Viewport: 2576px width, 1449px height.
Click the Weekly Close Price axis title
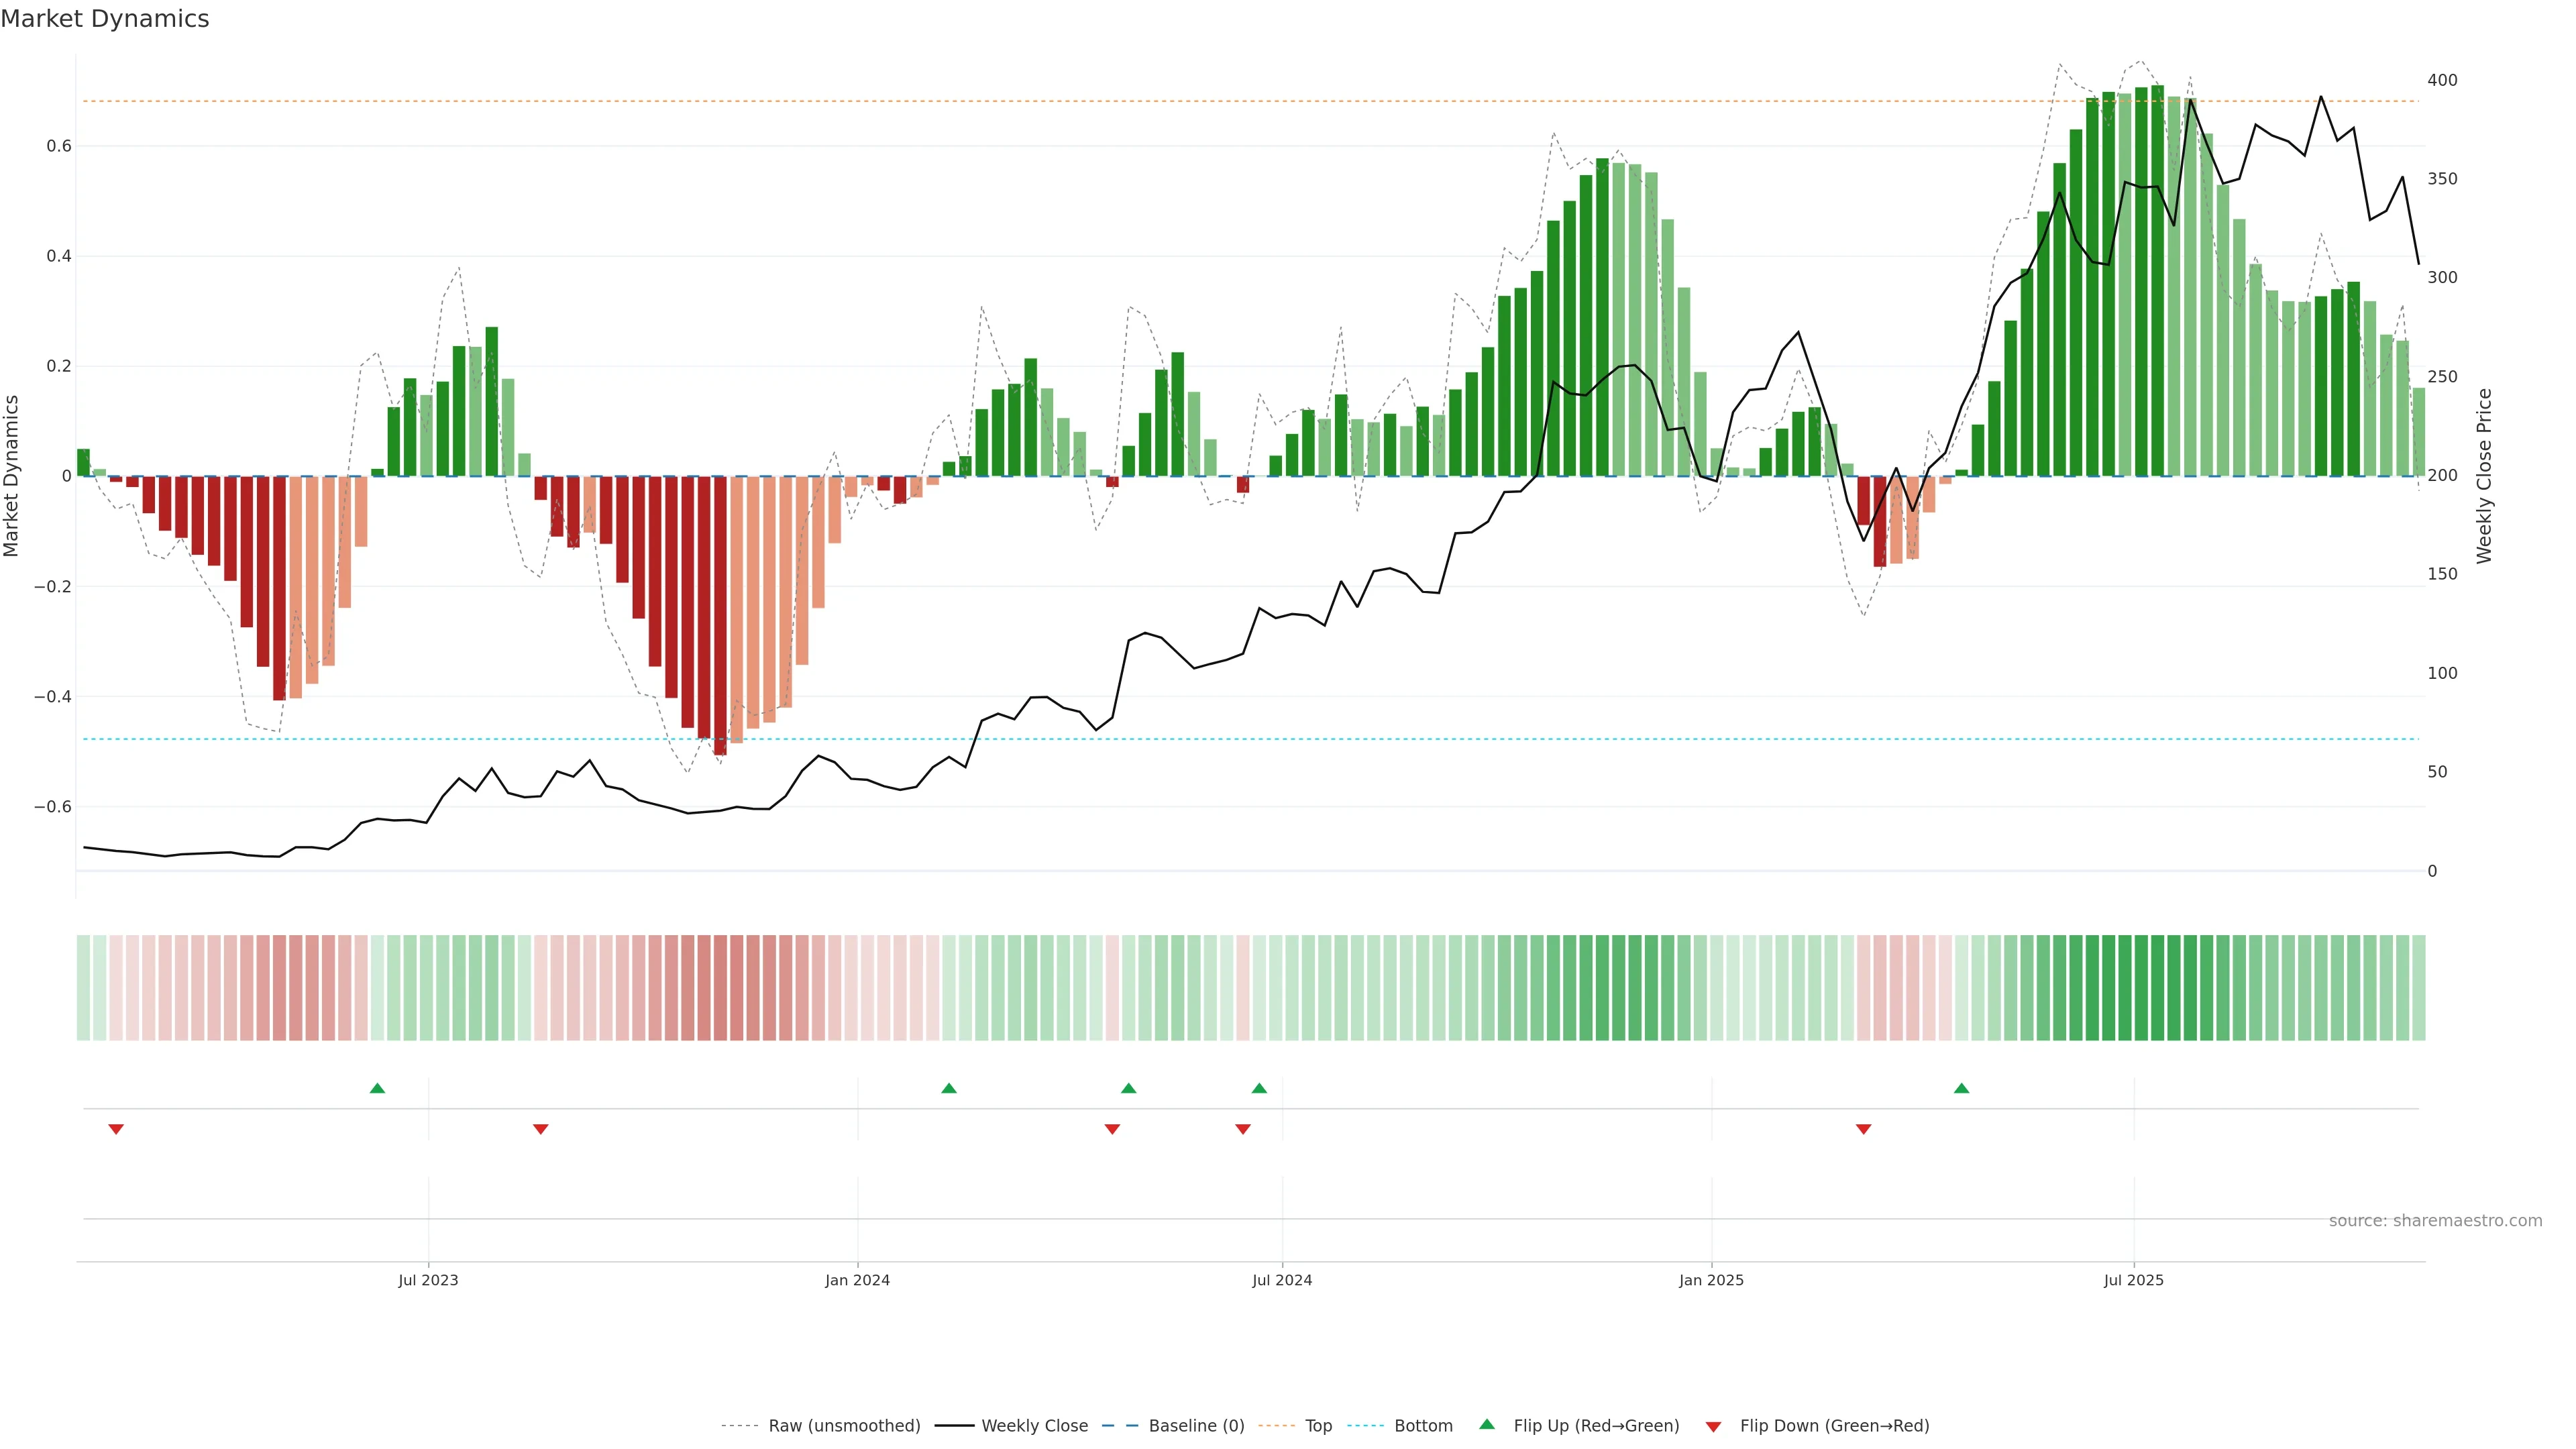(x=2485, y=476)
